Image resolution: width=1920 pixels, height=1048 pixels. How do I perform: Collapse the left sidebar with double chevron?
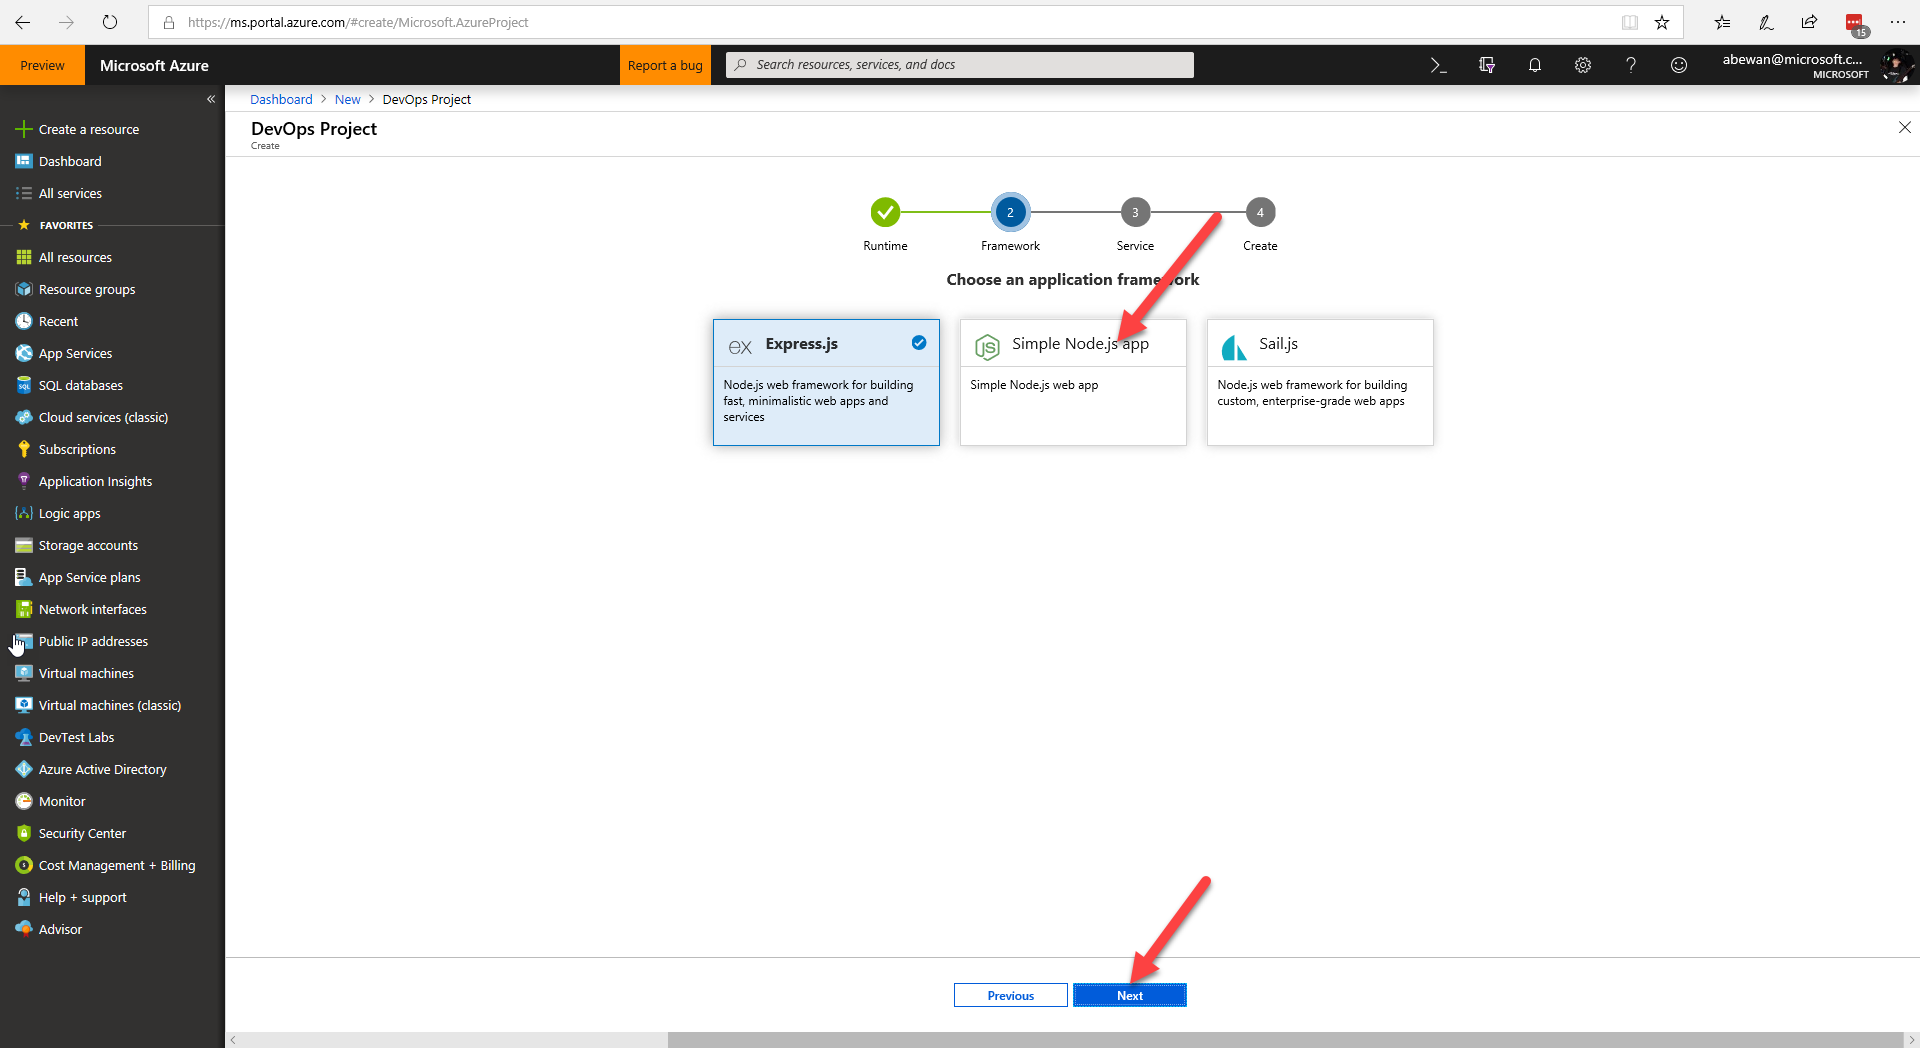(x=211, y=99)
